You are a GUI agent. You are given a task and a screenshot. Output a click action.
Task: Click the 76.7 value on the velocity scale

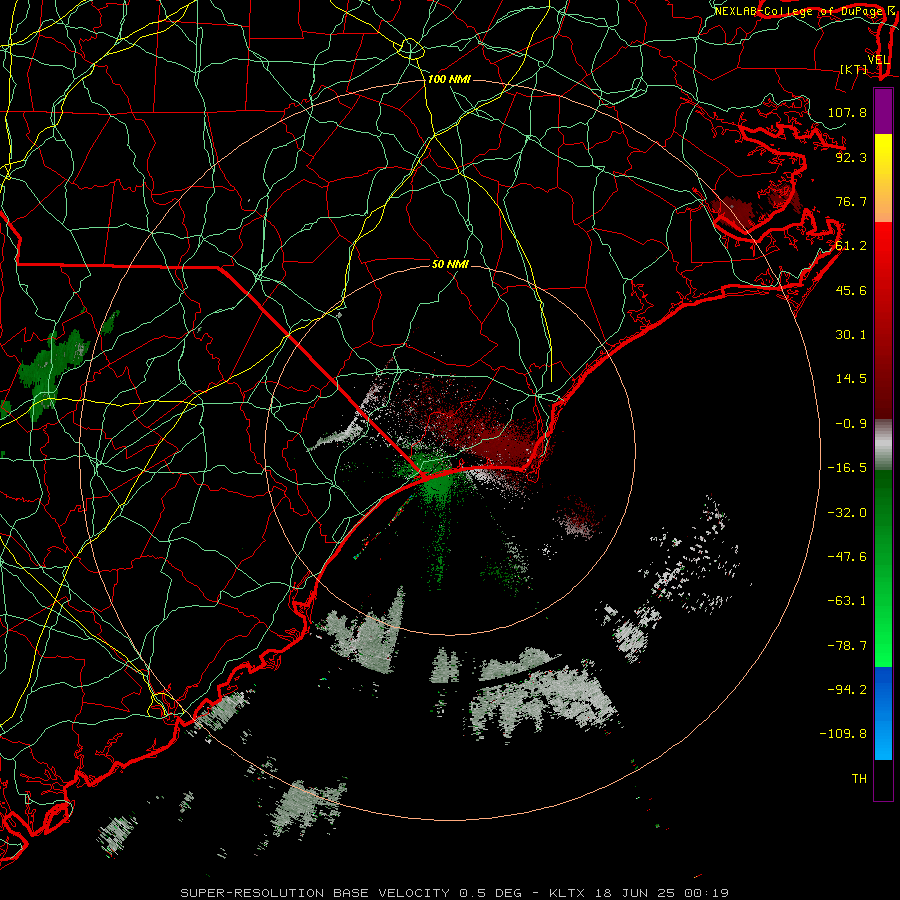point(851,201)
